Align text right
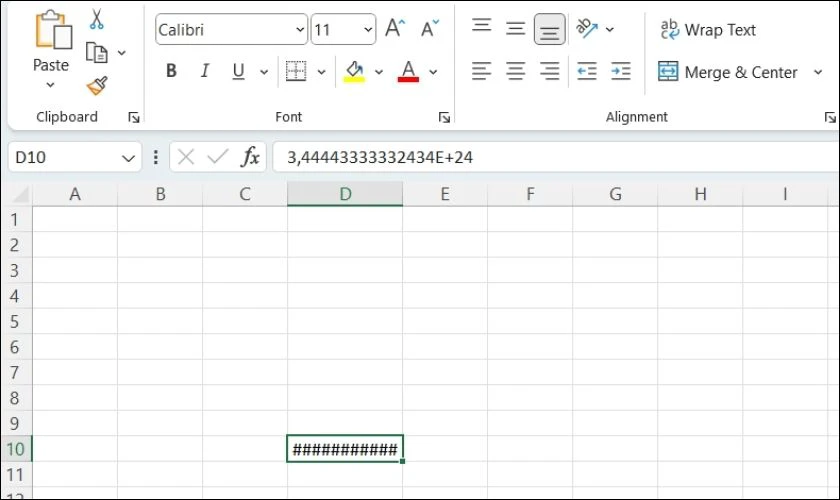This screenshot has height=500, width=840. pos(550,71)
